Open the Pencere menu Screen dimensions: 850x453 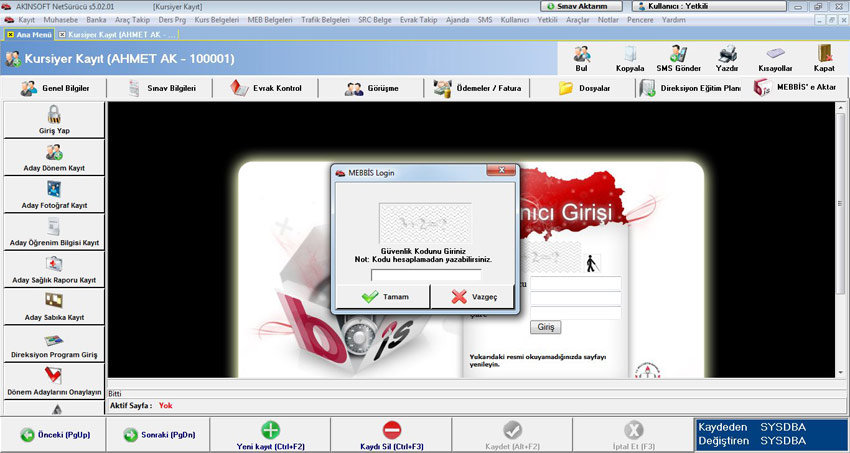click(x=640, y=20)
